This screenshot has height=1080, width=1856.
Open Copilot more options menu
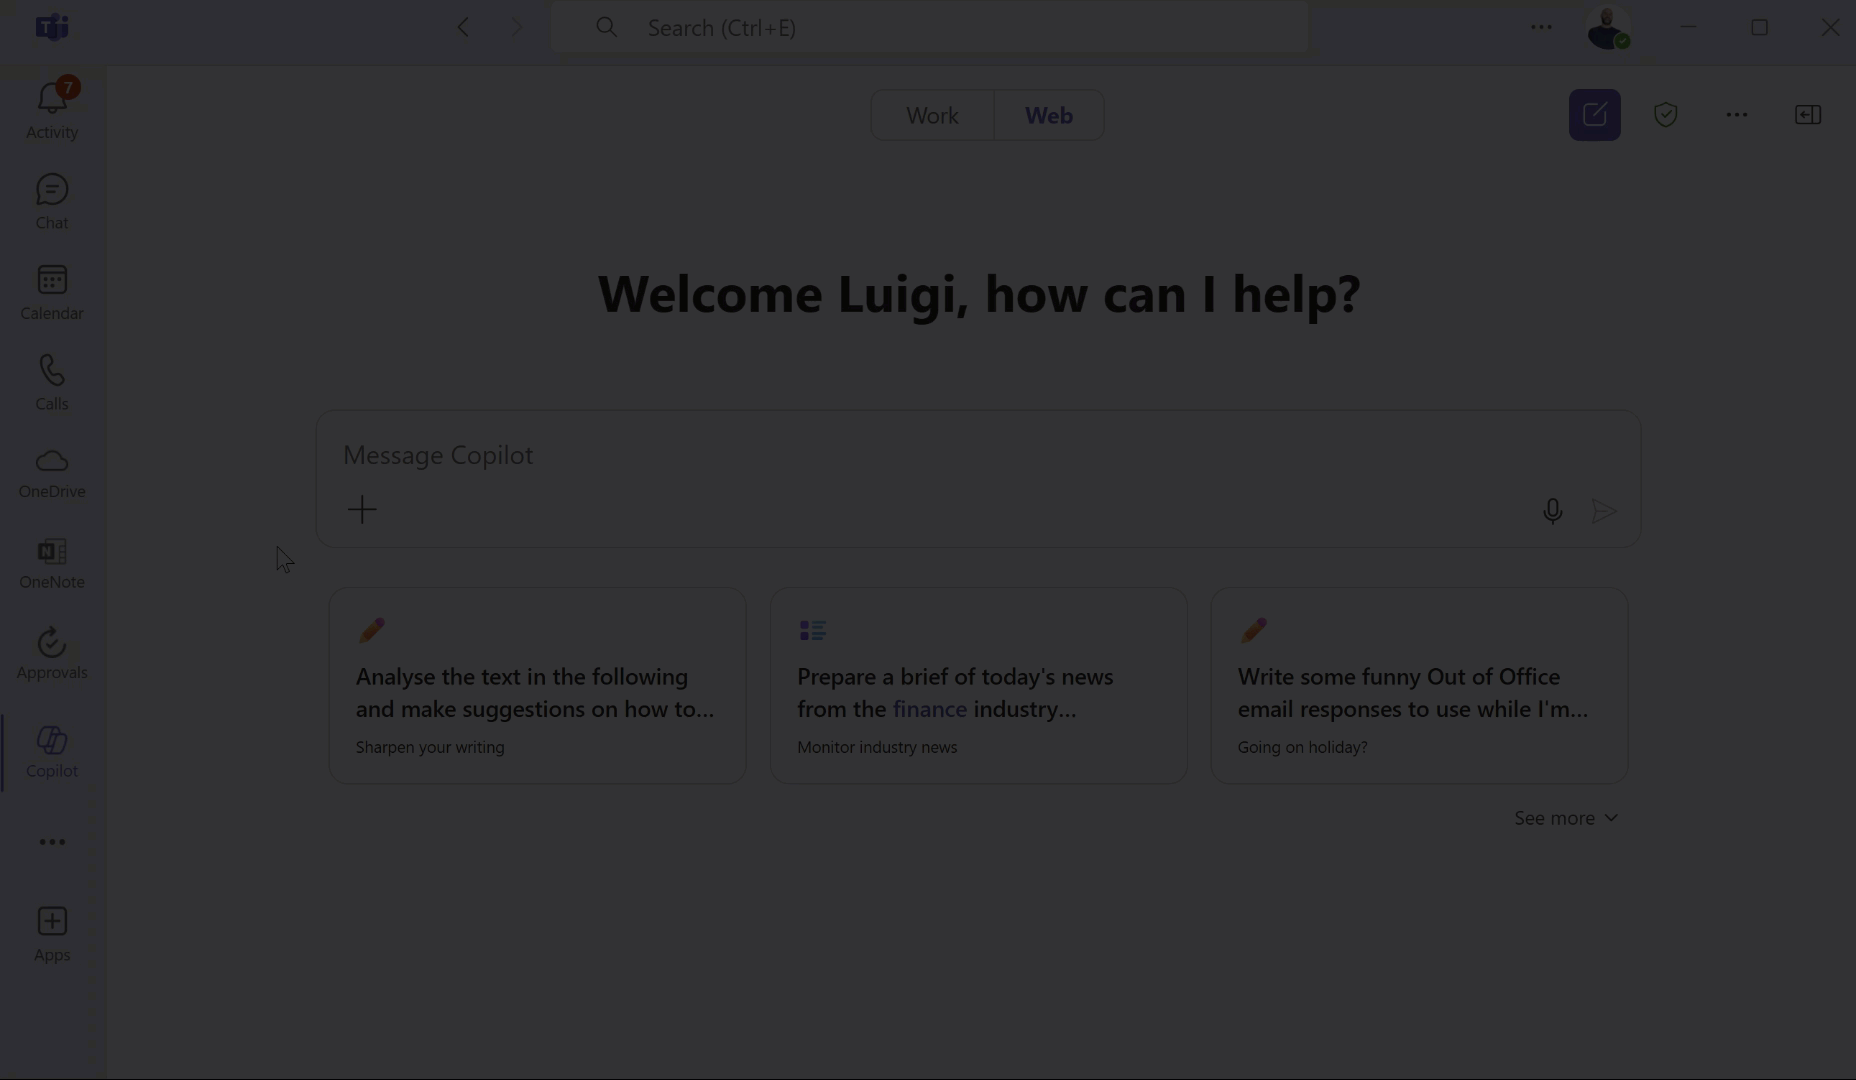(x=1737, y=115)
